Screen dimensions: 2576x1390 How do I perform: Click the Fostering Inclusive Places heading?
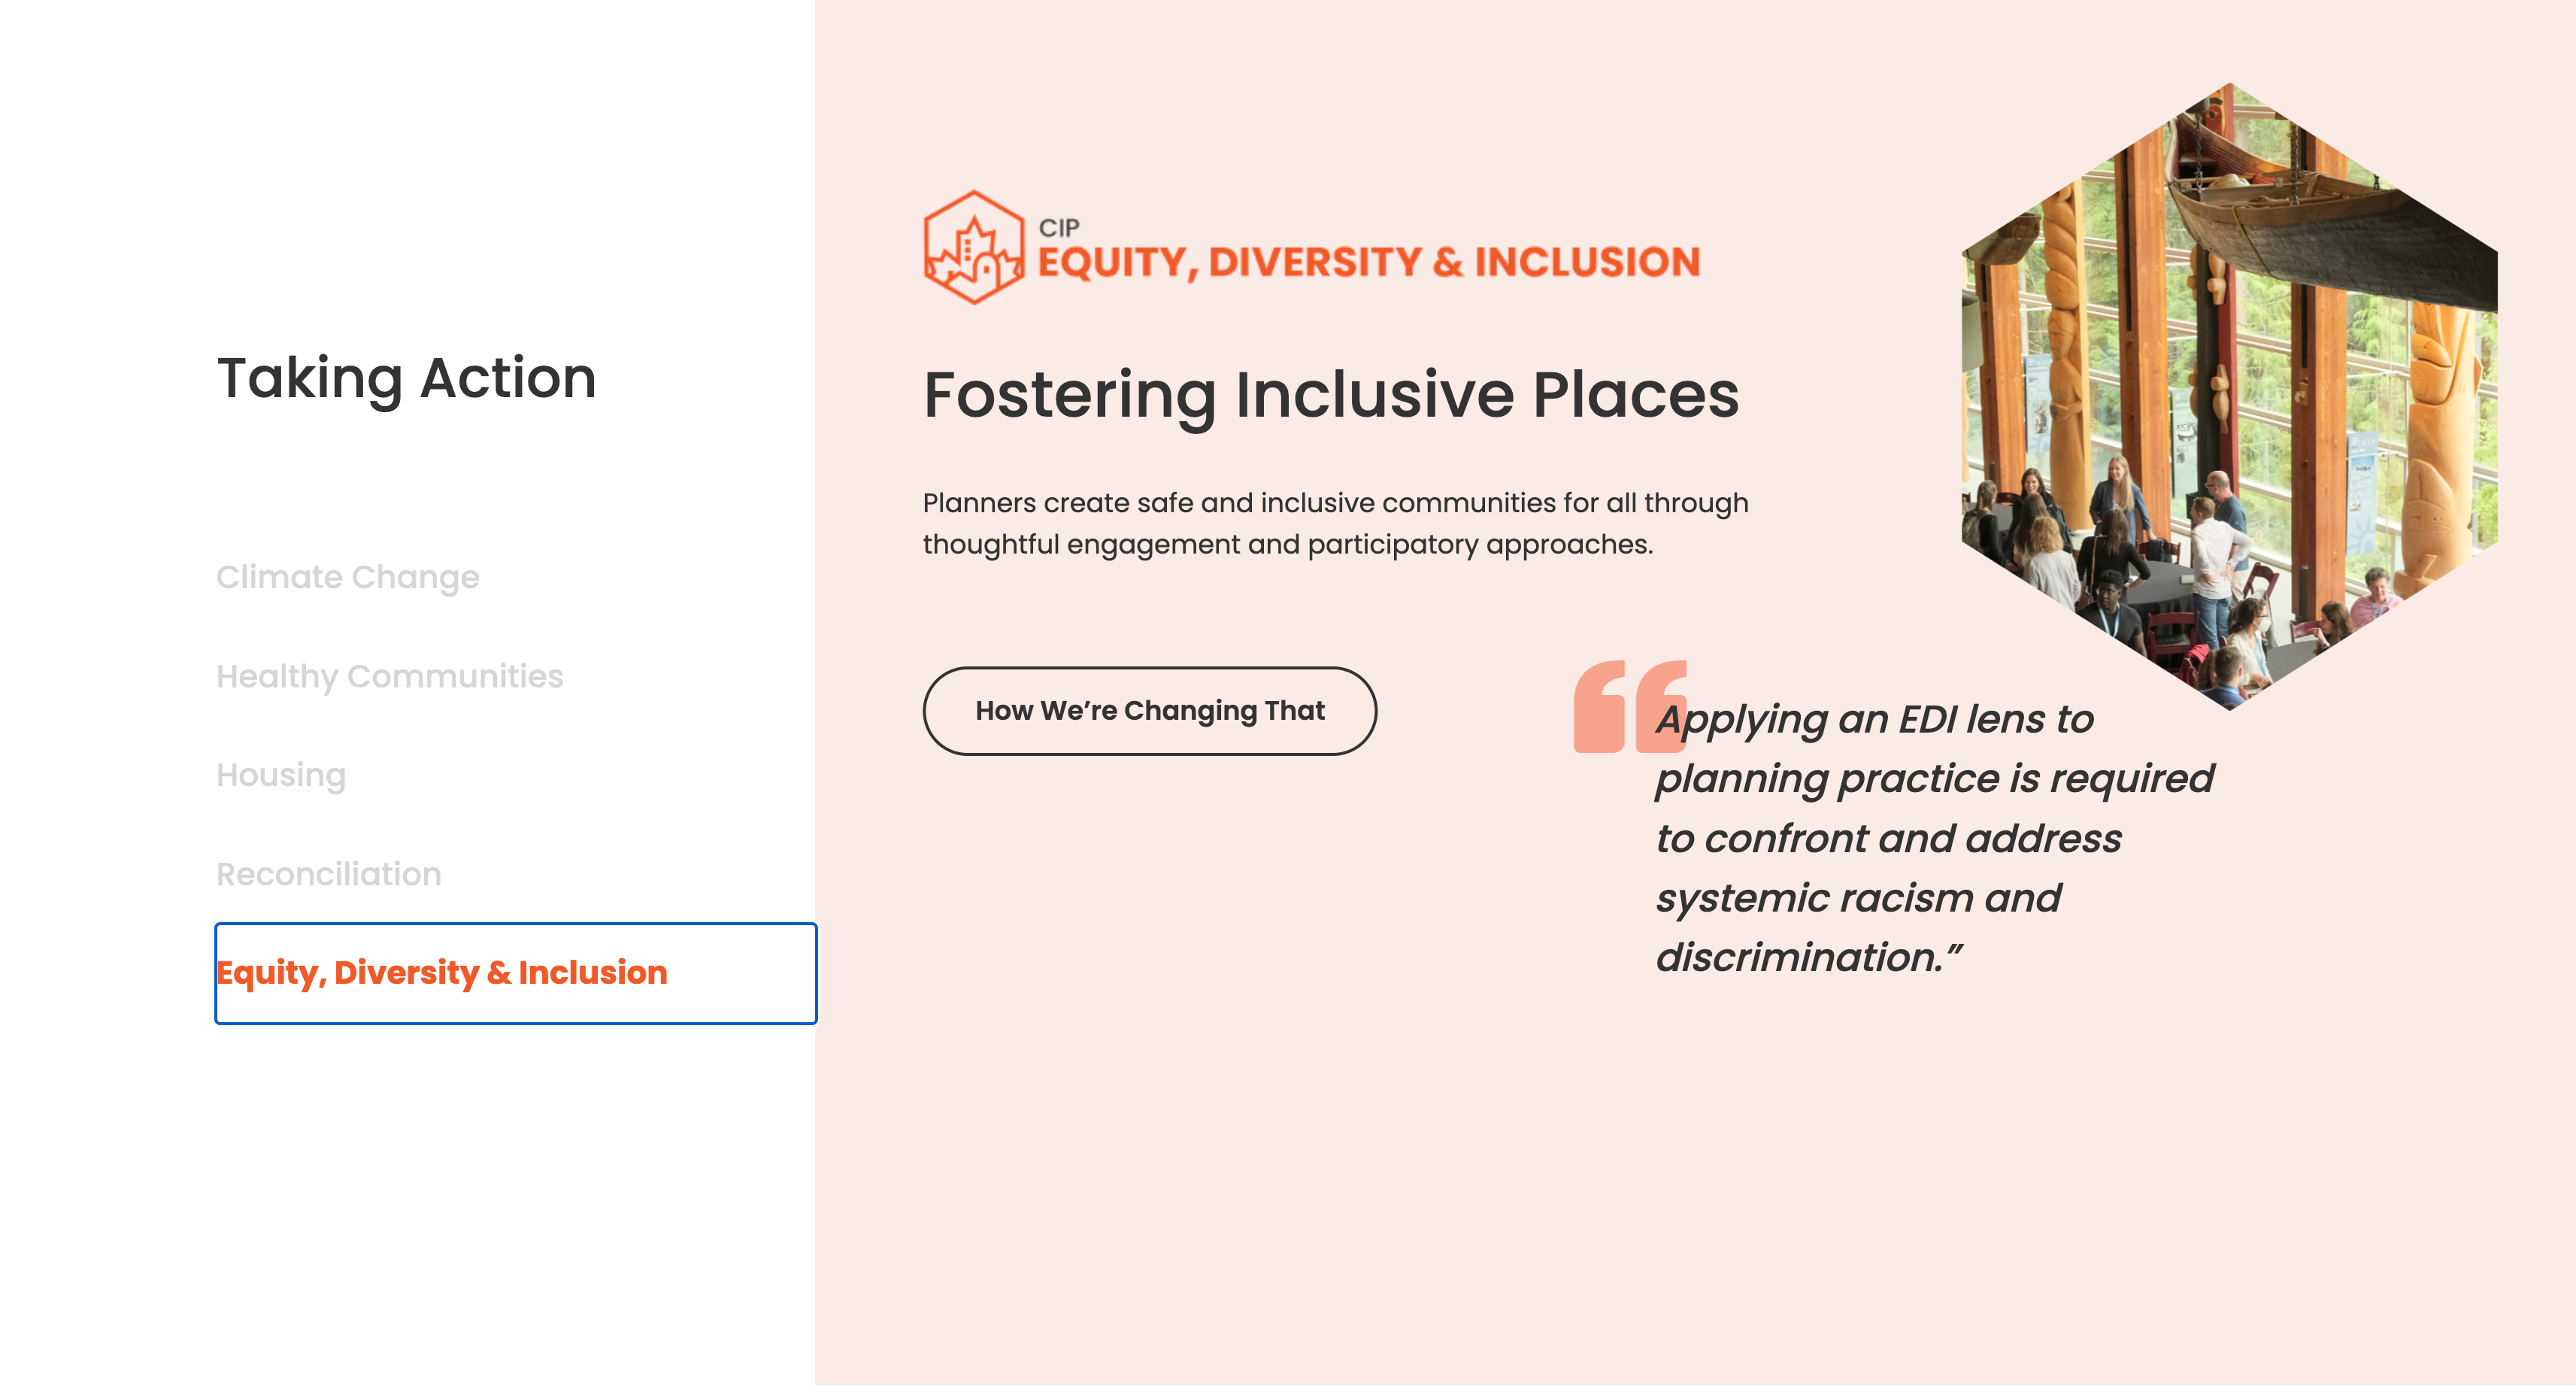click(1330, 395)
